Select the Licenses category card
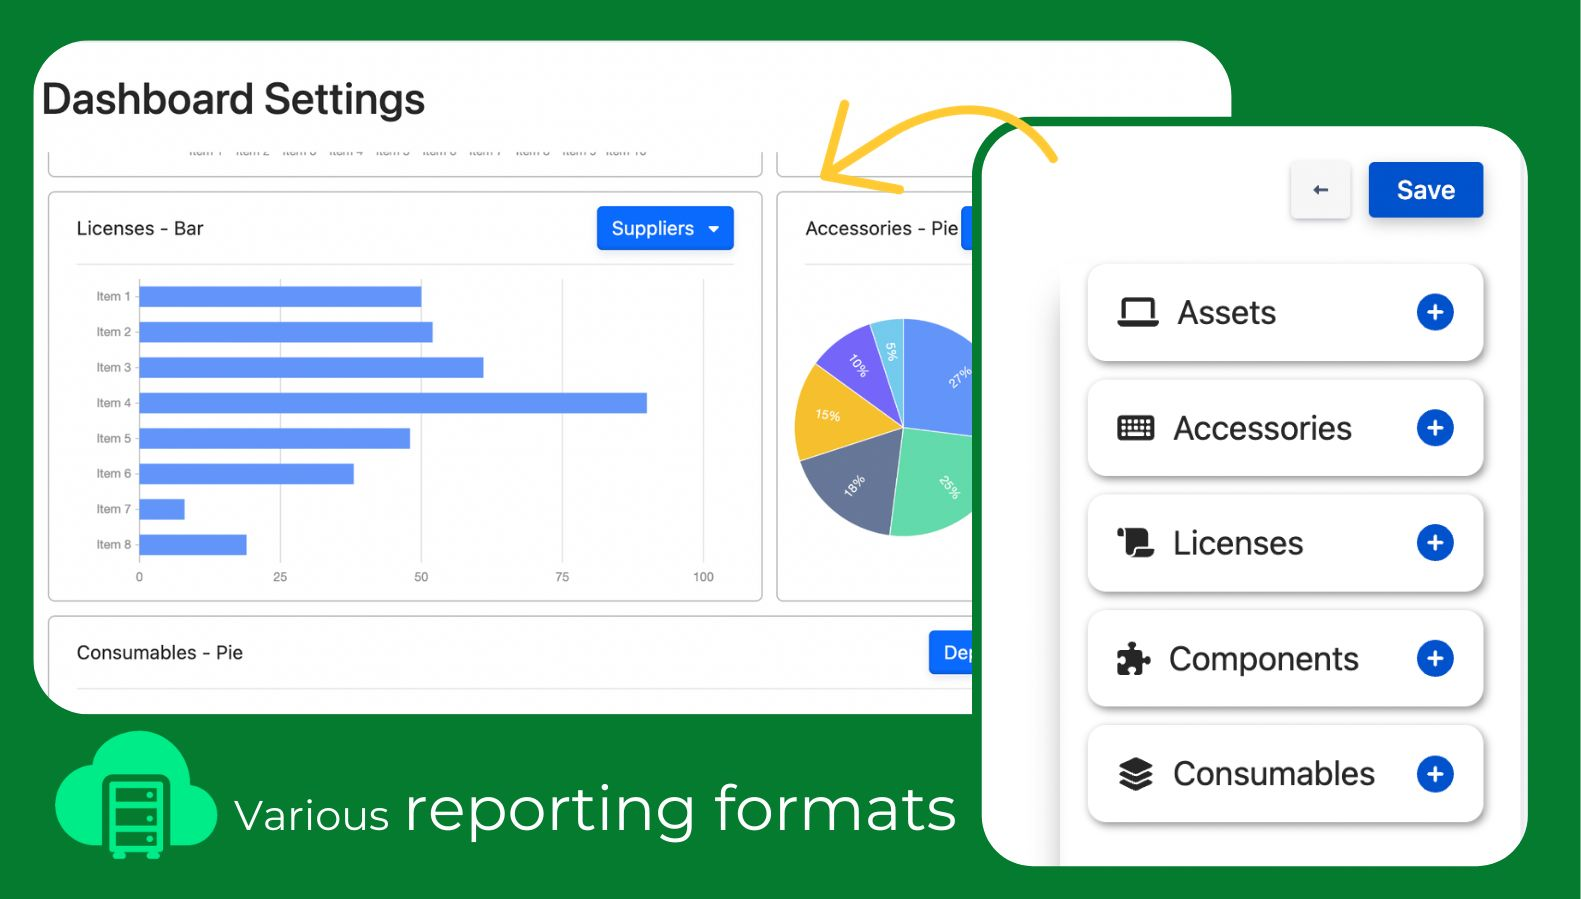The height and width of the screenshot is (899, 1581). 1284,543
